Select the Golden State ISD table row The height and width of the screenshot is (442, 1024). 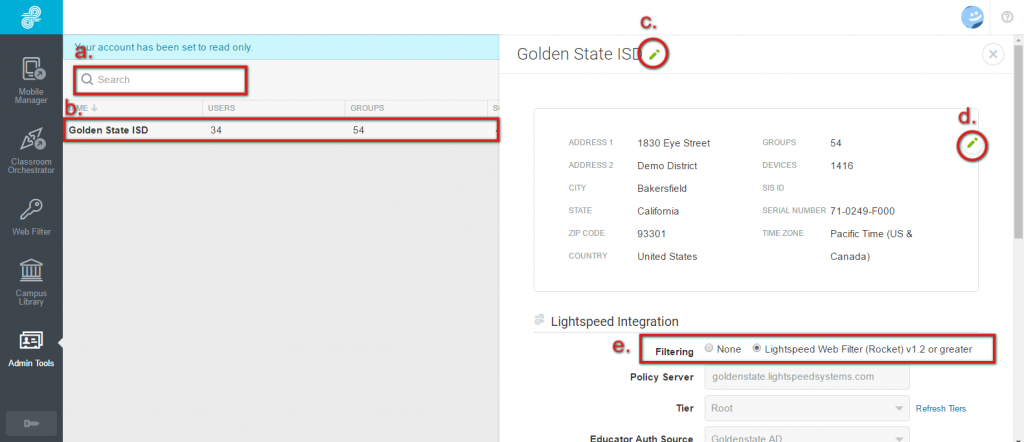[x=281, y=130]
